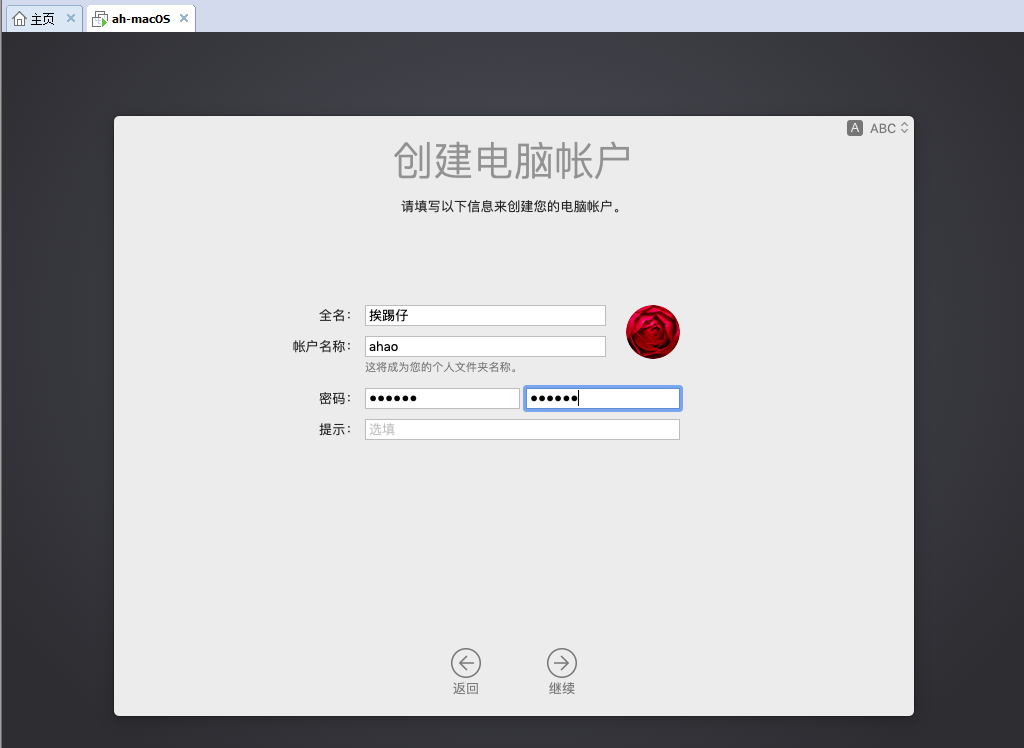Click the 提示 hint field marked 选填
The height and width of the screenshot is (748, 1024).
tap(522, 429)
